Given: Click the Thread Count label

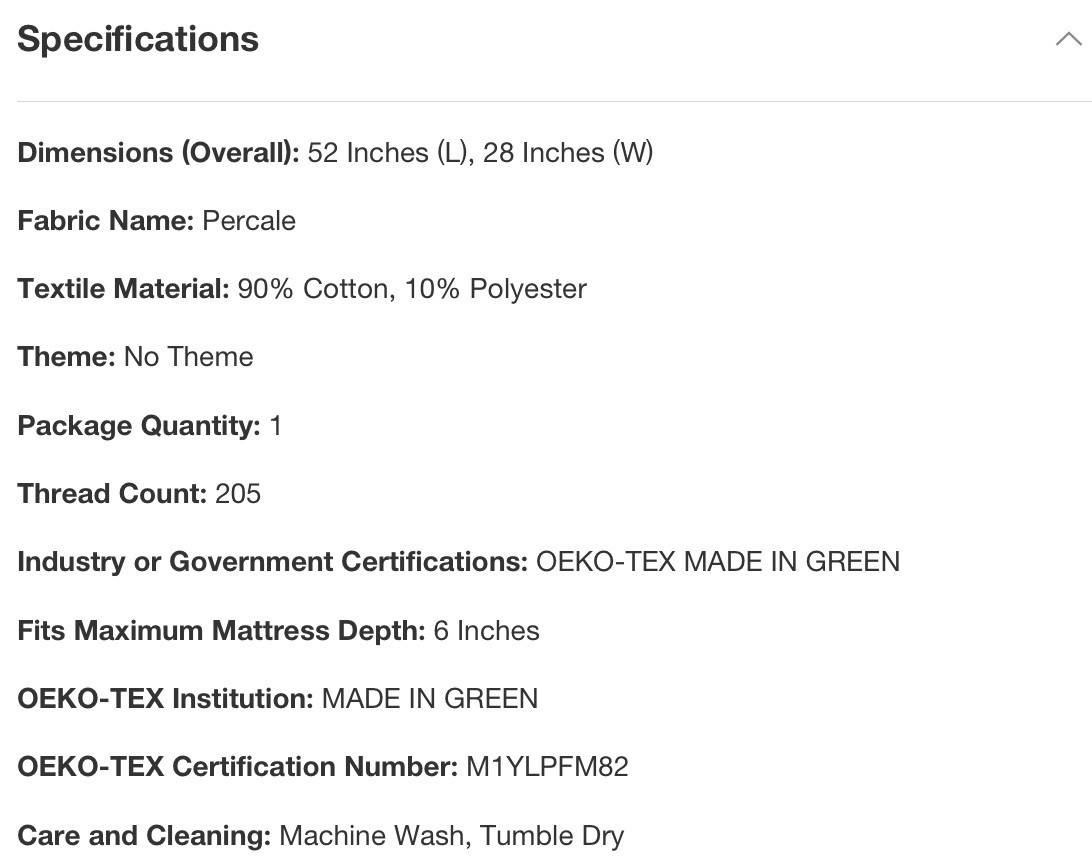Looking at the screenshot, I should coord(112,493).
